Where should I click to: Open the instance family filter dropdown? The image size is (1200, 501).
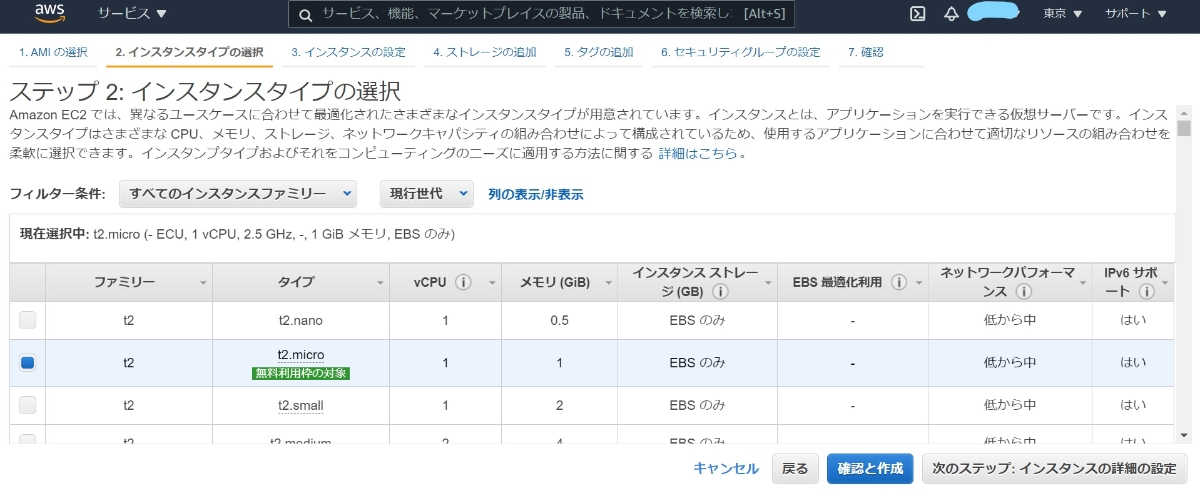(237, 193)
